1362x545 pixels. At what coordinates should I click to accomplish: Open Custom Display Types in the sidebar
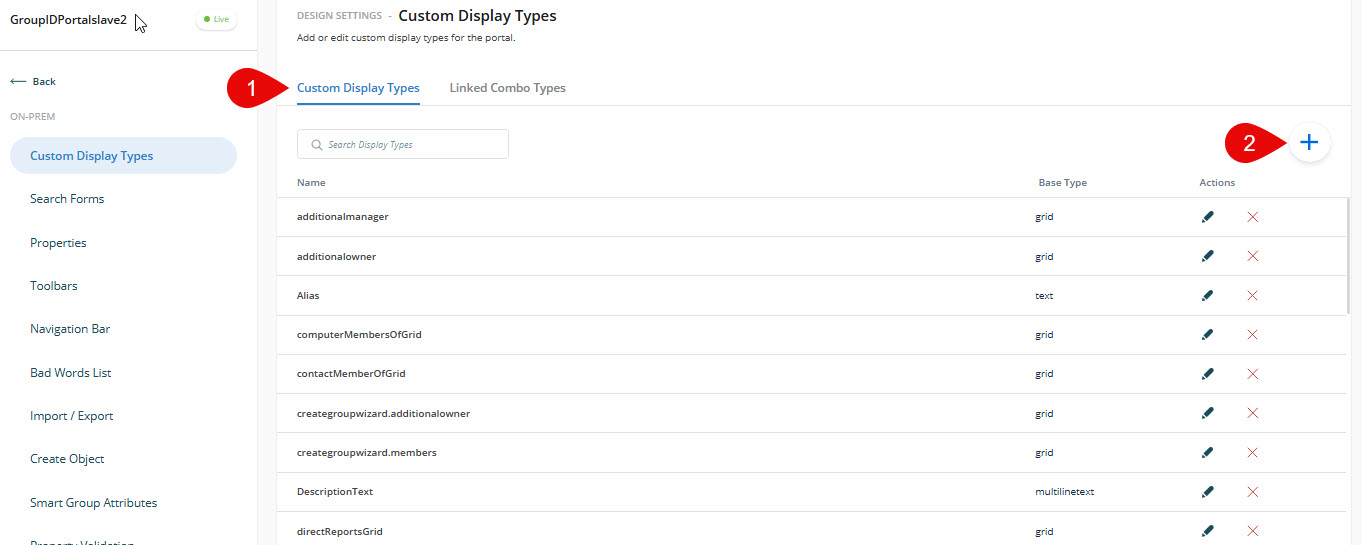coord(123,156)
